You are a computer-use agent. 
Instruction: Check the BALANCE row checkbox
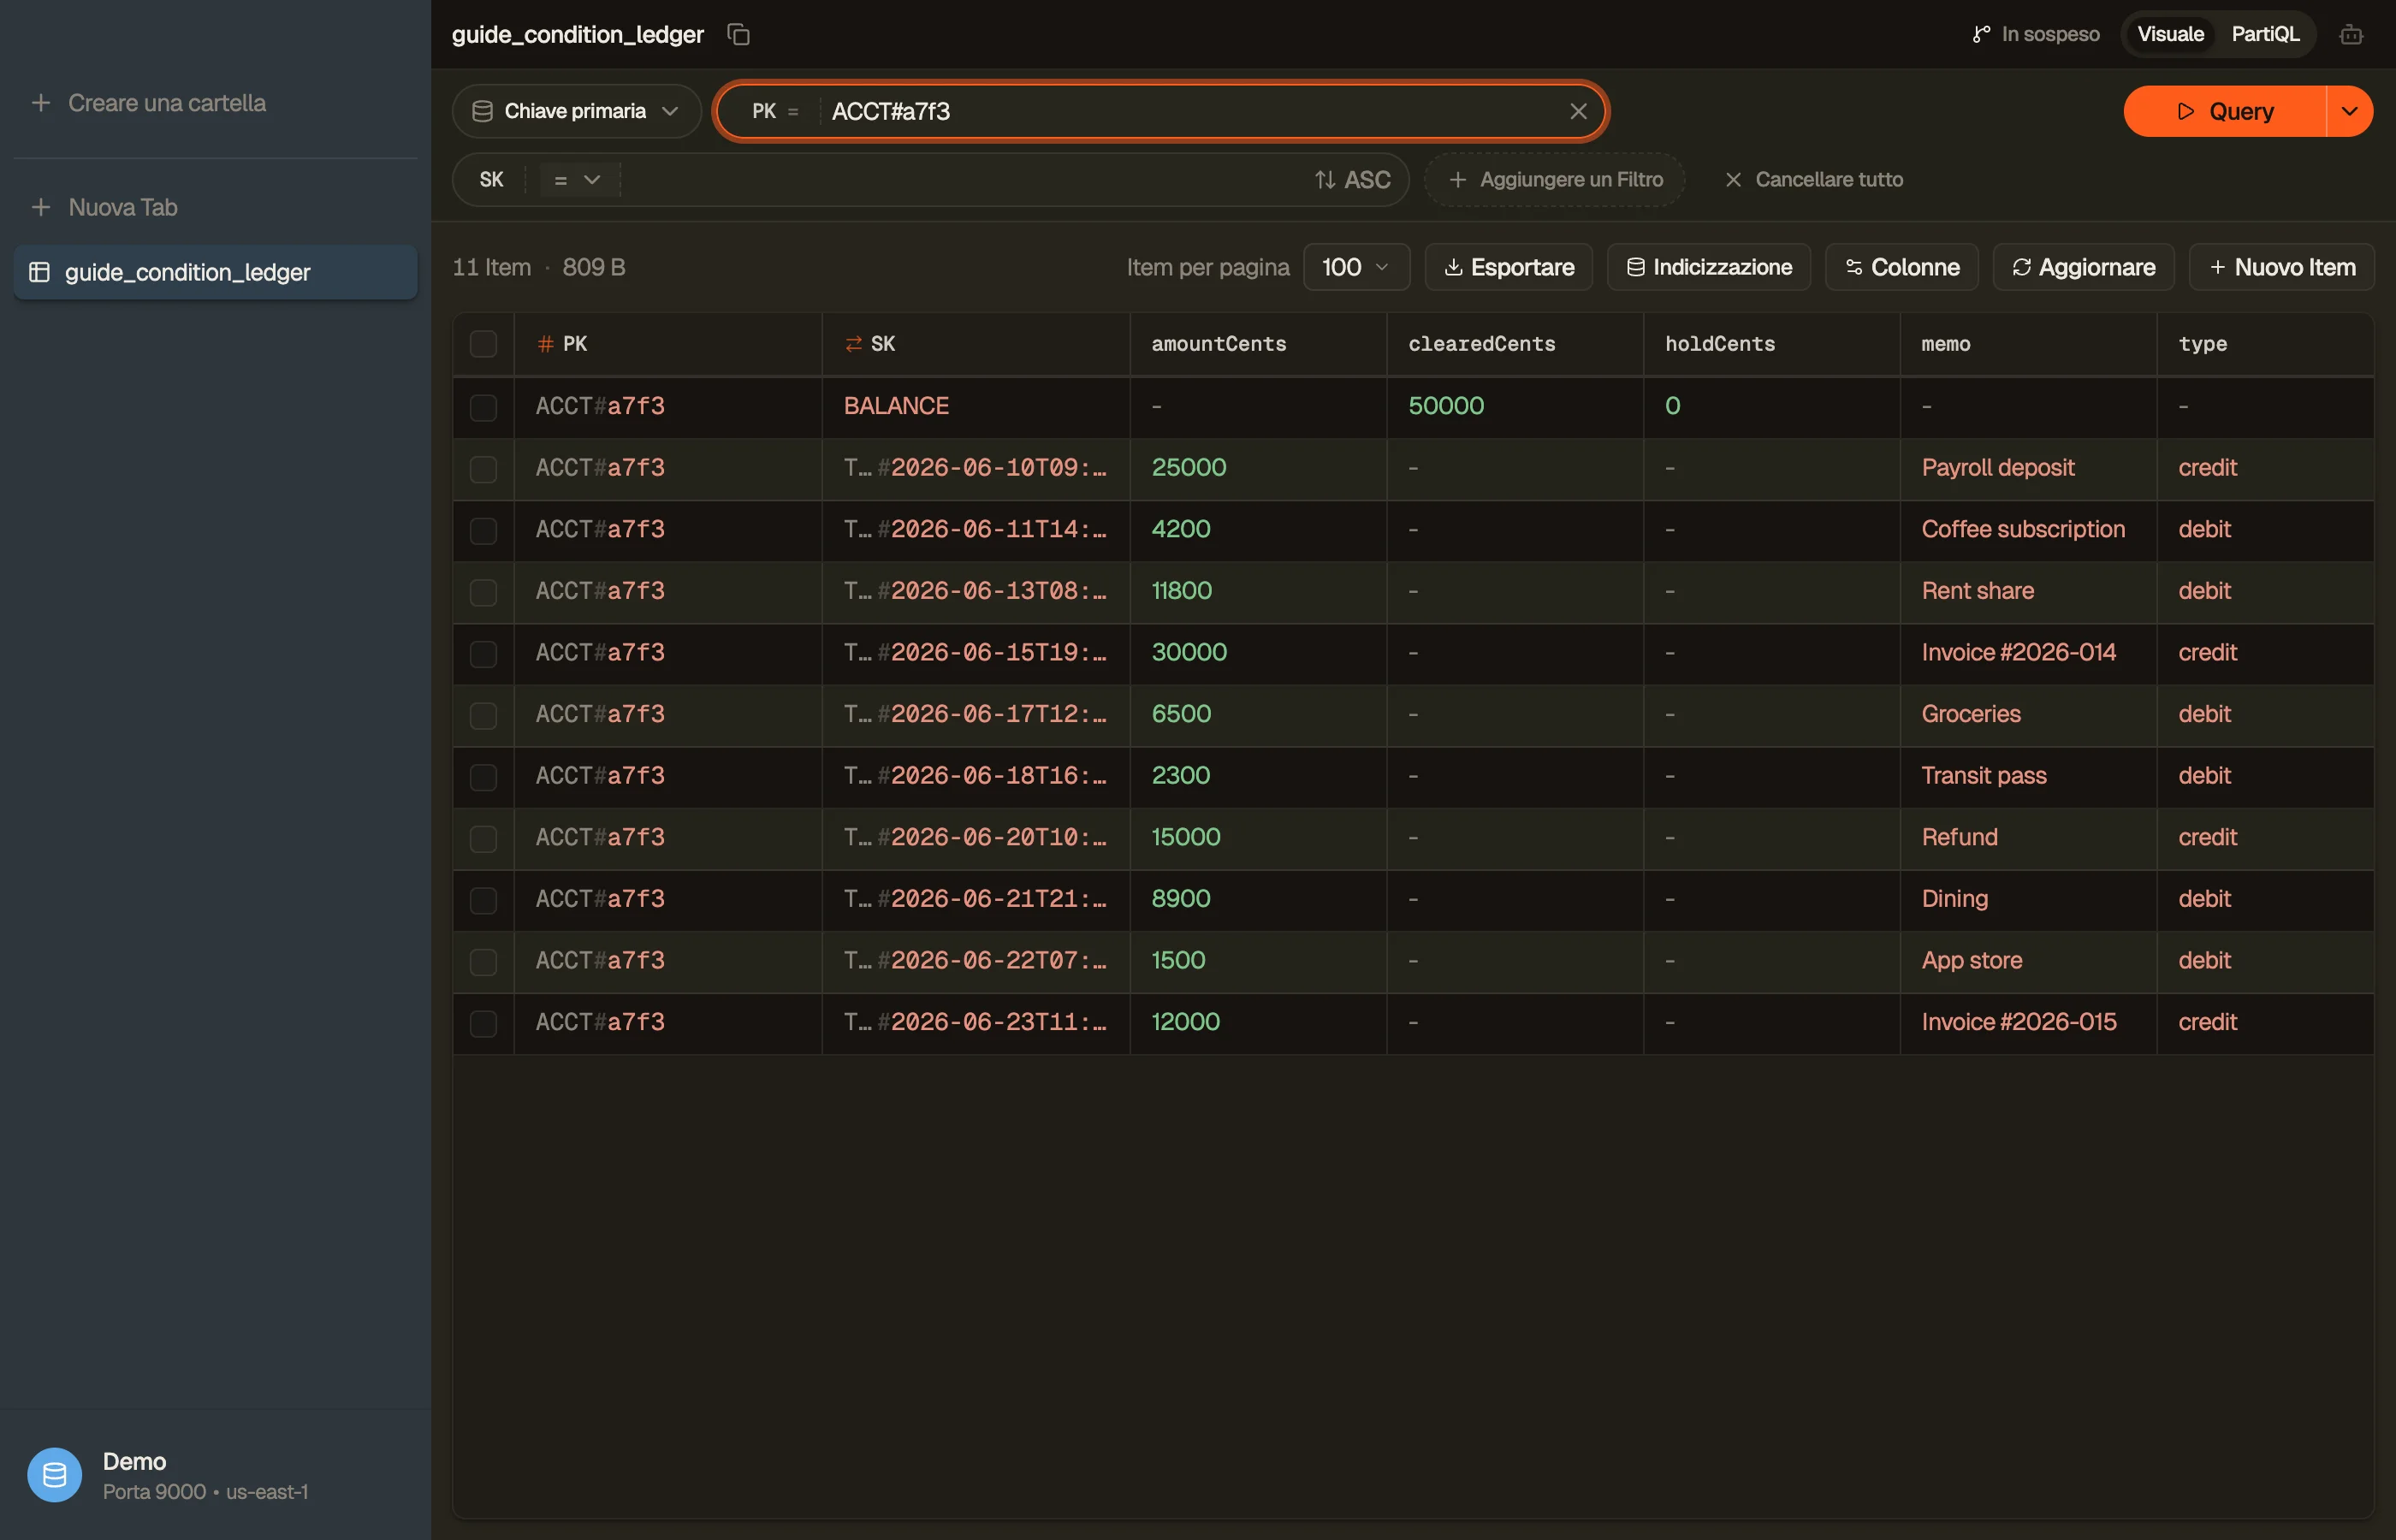(483, 407)
